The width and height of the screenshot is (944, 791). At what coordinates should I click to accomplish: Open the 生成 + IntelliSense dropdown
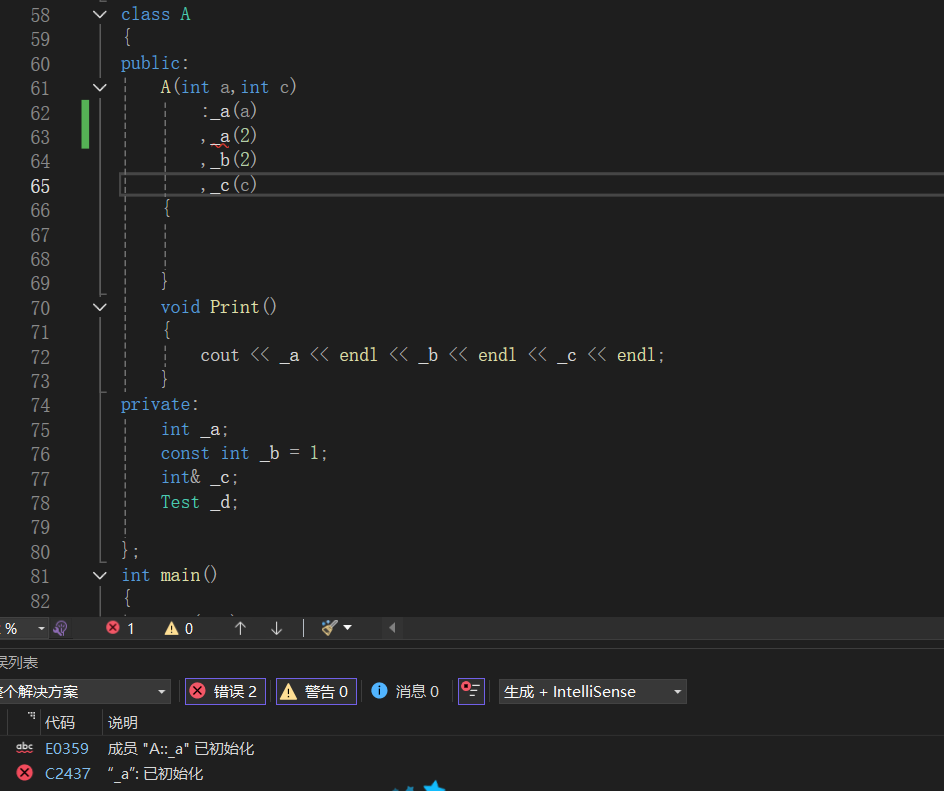592,692
